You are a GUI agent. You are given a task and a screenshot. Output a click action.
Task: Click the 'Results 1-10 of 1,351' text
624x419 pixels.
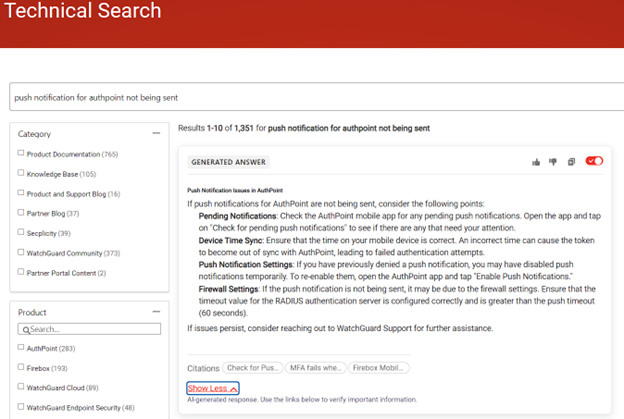215,128
